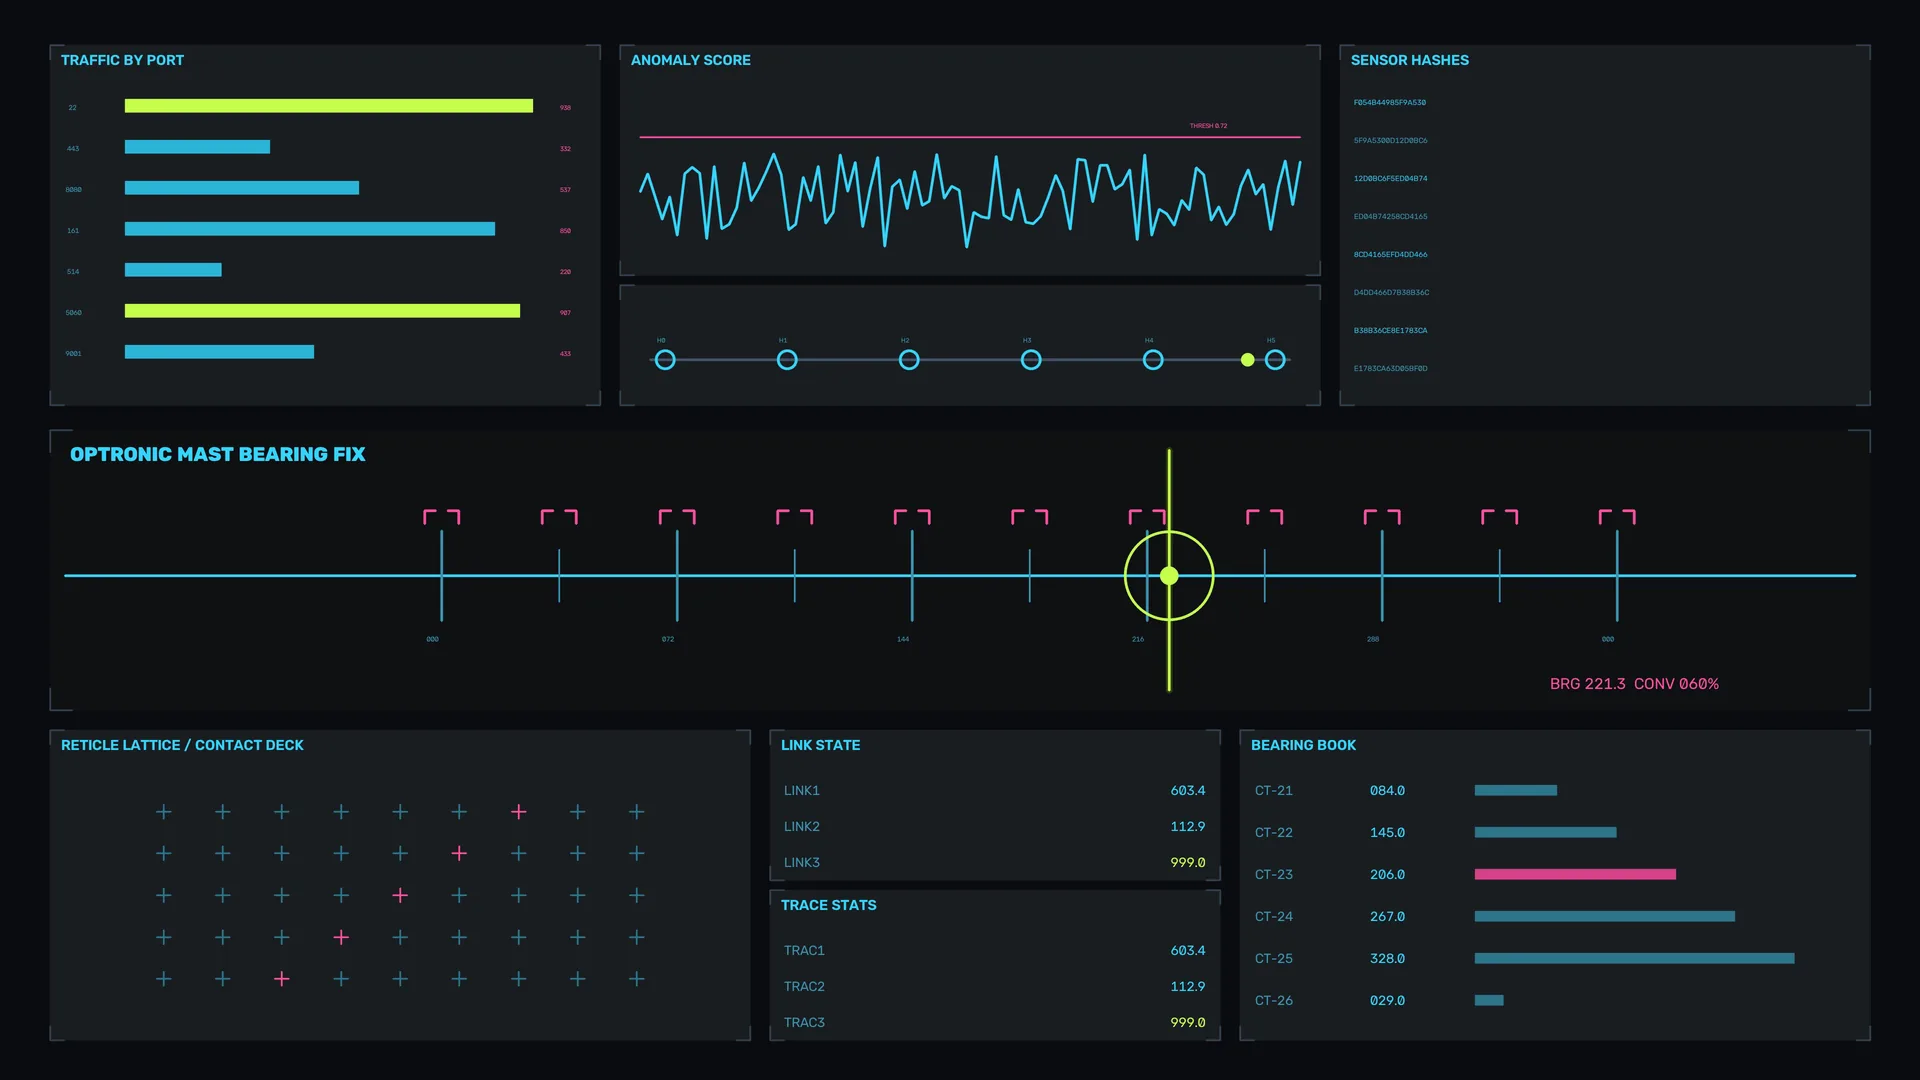Click the port 22 traffic bar
This screenshot has height=1080, width=1920.
[x=328, y=106]
